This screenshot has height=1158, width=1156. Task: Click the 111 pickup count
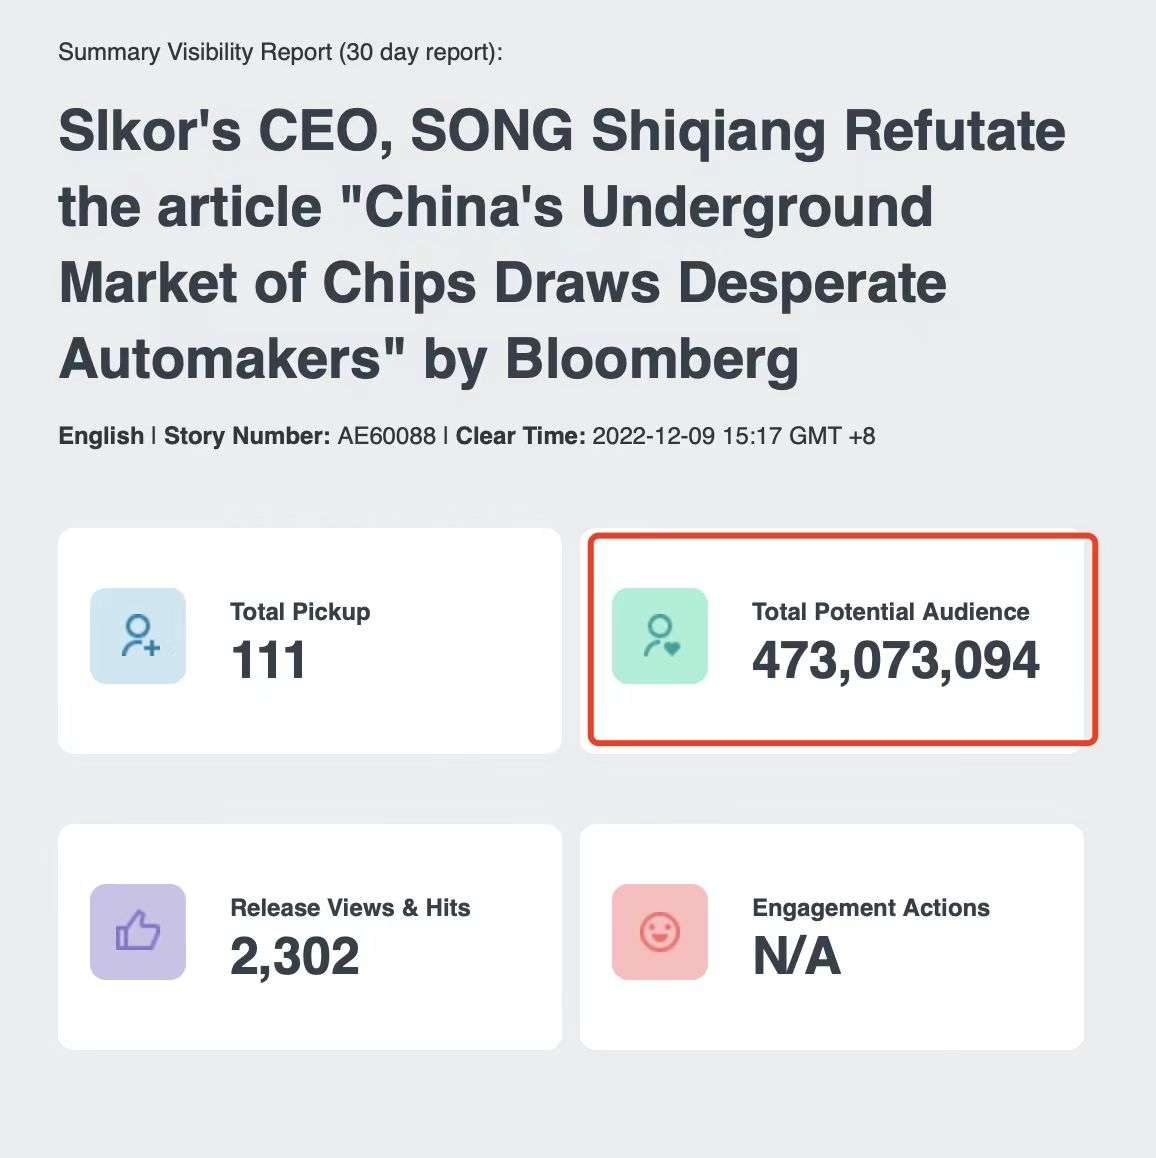tap(268, 661)
